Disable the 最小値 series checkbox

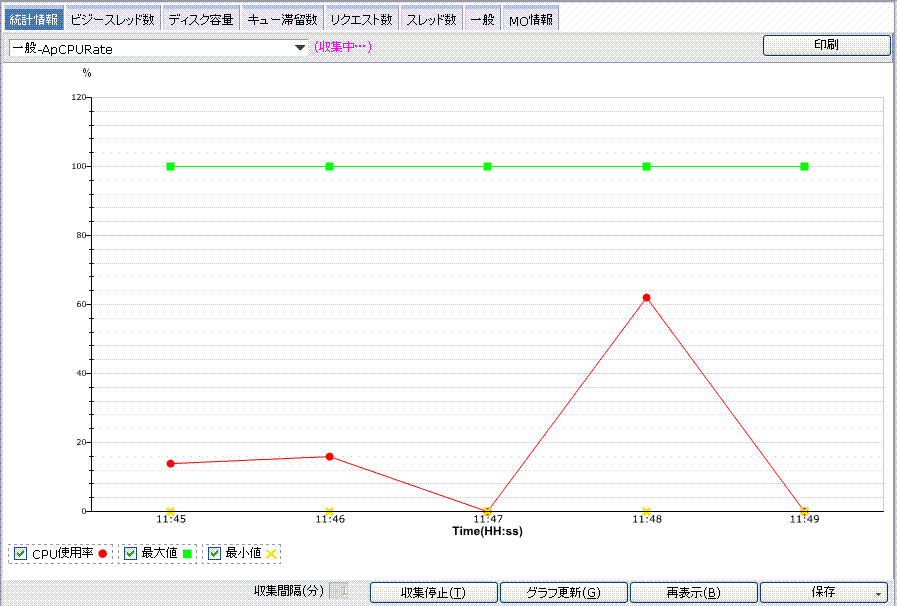pyautogui.click(x=215, y=554)
